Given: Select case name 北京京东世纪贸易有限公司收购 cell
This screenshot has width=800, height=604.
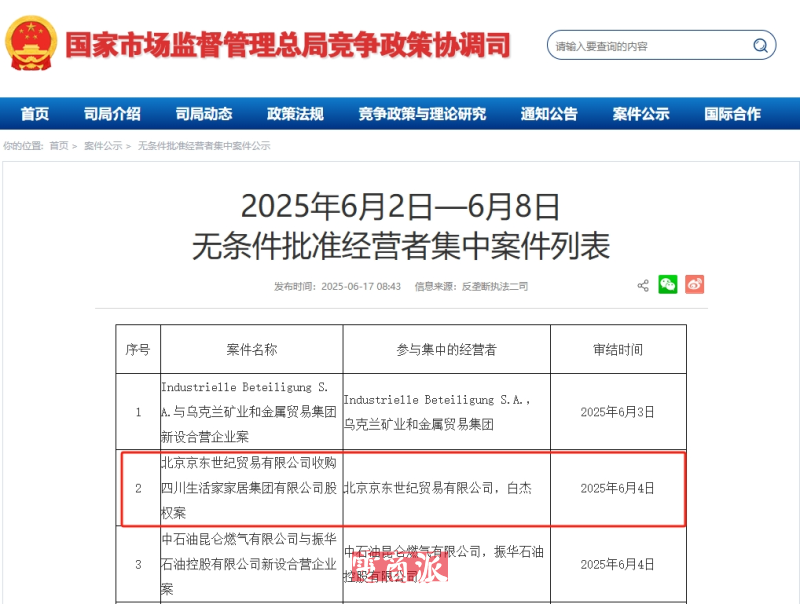Looking at the screenshot, I should [x=252, y=488].
